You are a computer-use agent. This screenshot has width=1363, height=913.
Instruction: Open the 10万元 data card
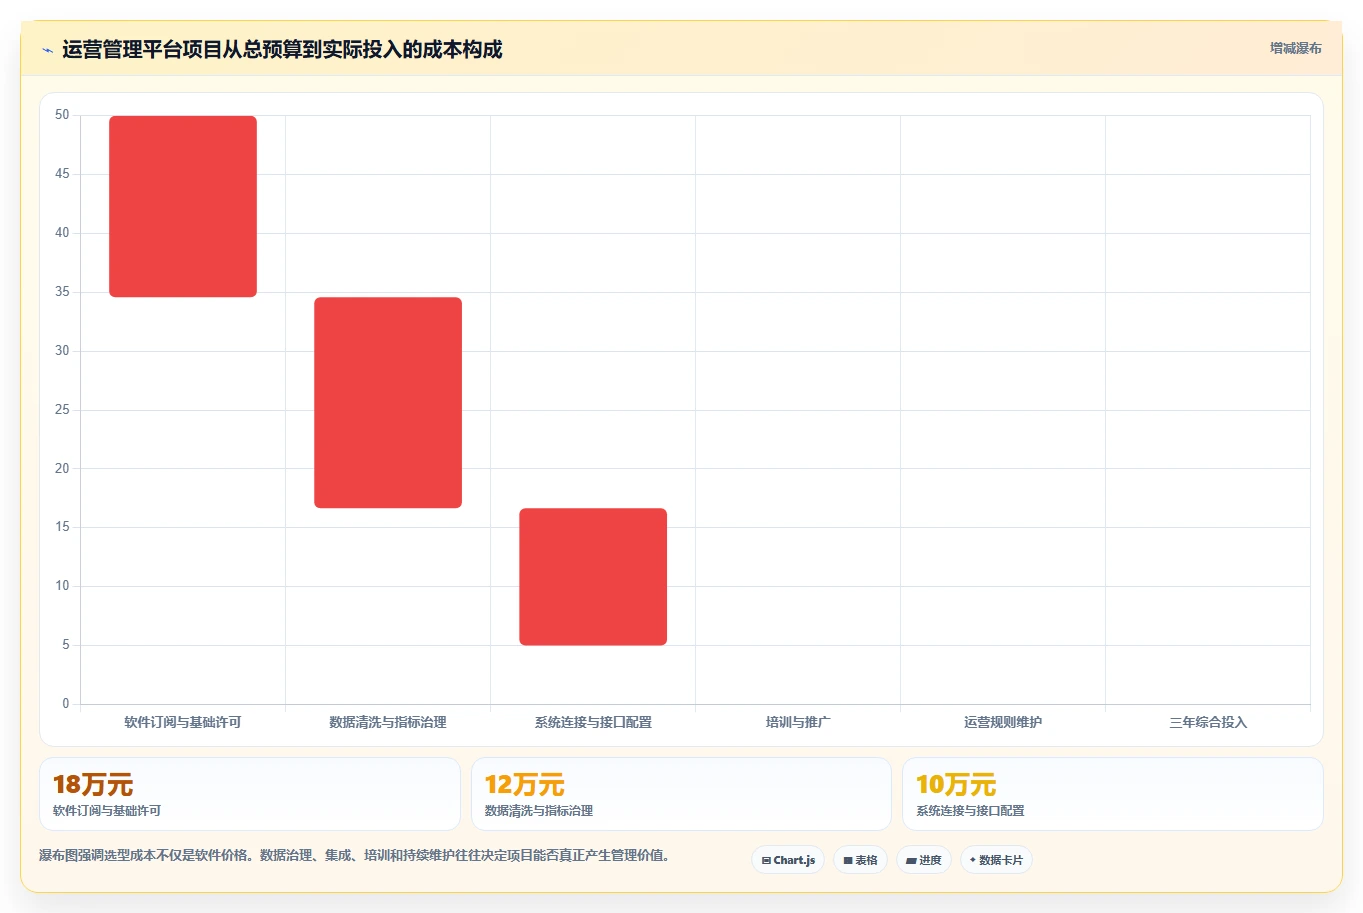[x=1113, y=794]
